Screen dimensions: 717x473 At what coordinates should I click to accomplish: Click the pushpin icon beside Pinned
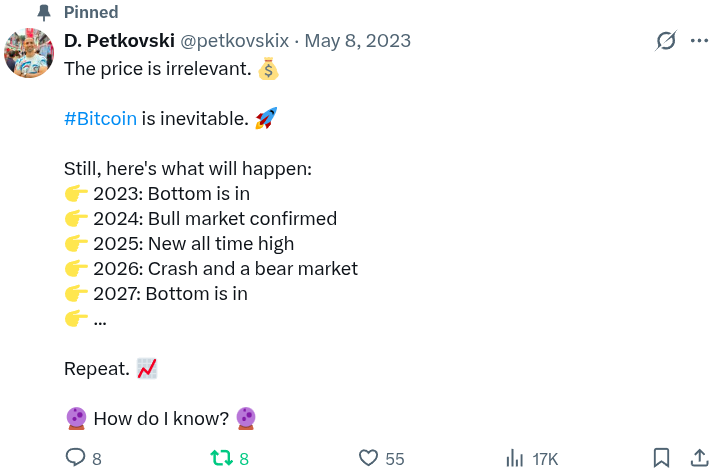(43, 12)
